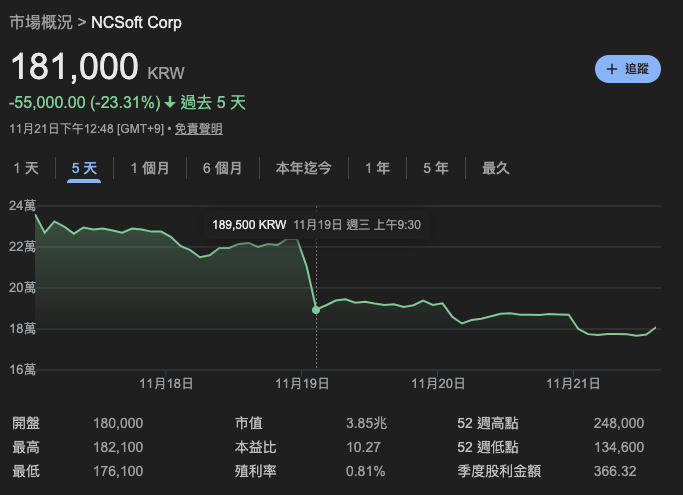Click the NCSoft Corp title
683x495 pixels.
pyautogui.click(x=136, y=22)
